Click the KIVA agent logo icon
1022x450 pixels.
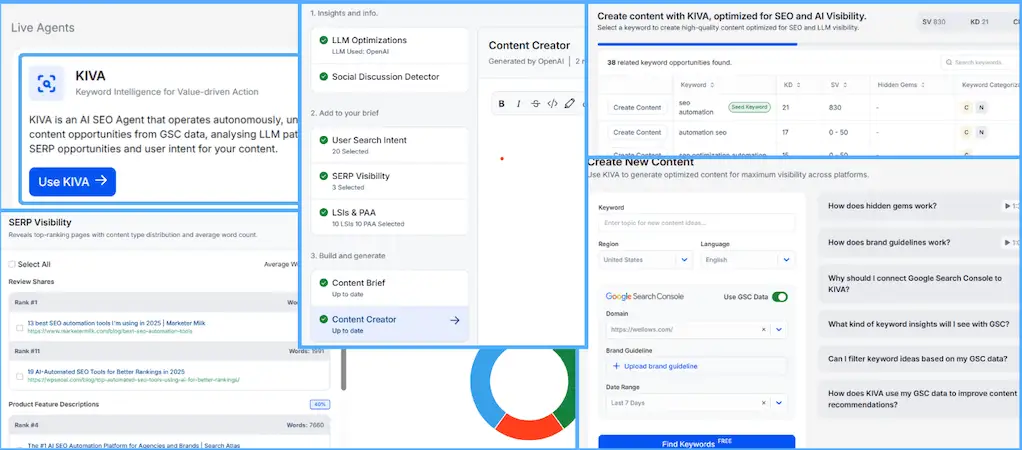[47, 83]
